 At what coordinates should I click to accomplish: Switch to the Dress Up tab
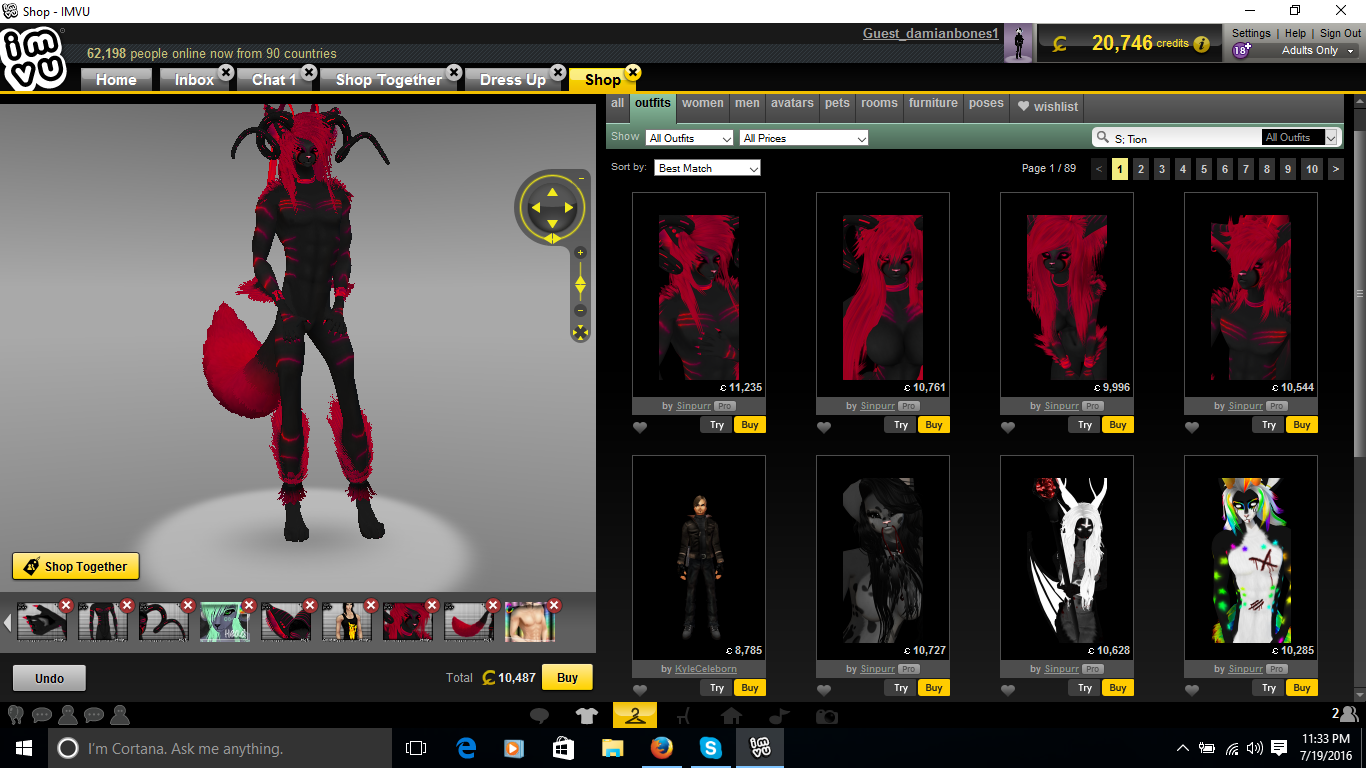point(513,80)
